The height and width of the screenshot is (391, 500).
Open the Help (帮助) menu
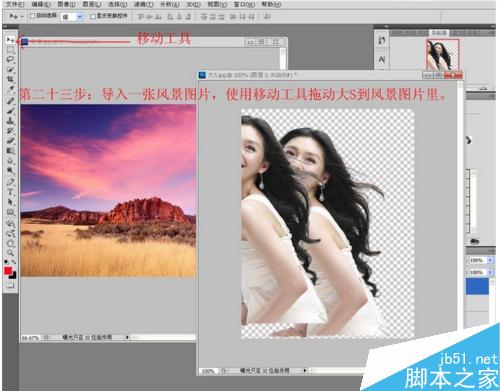point(271,4)
